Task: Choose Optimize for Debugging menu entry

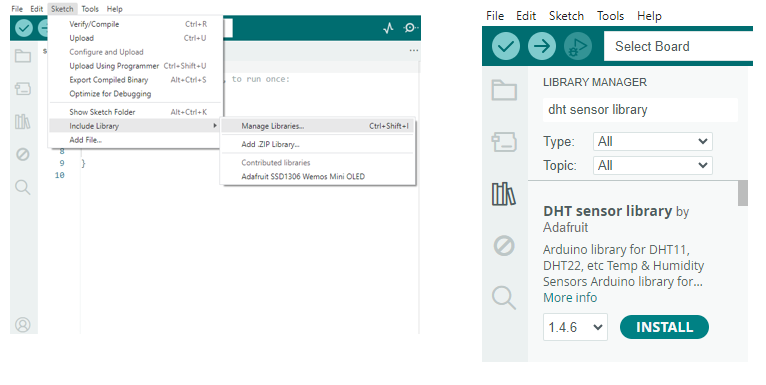Action: 135,93
